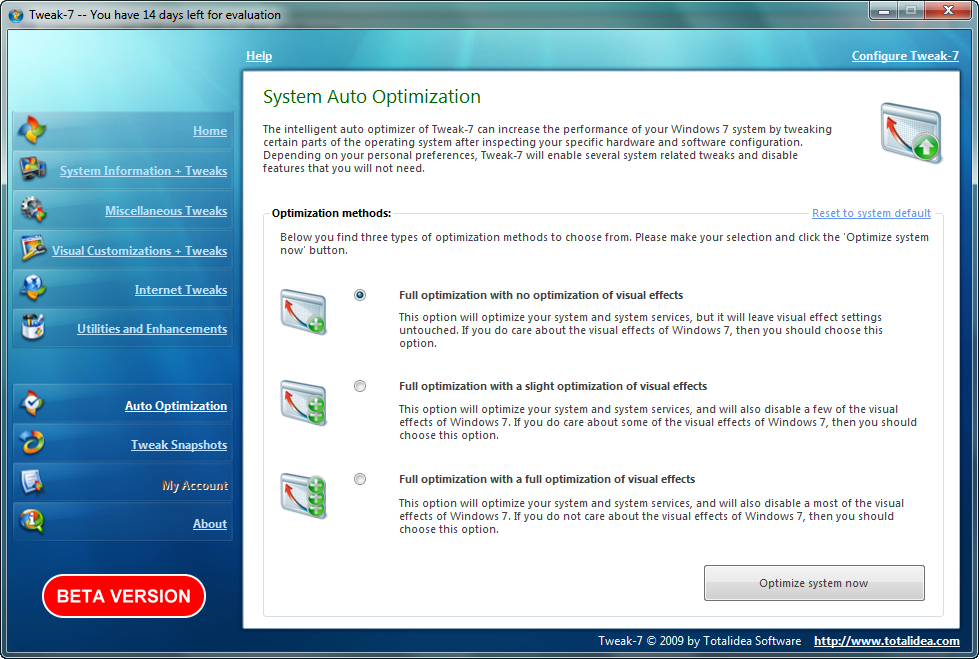Click the 'Full optimization with no optimization' heading
Viewport: 979px width, 659px height.
(x=541, y=295)
